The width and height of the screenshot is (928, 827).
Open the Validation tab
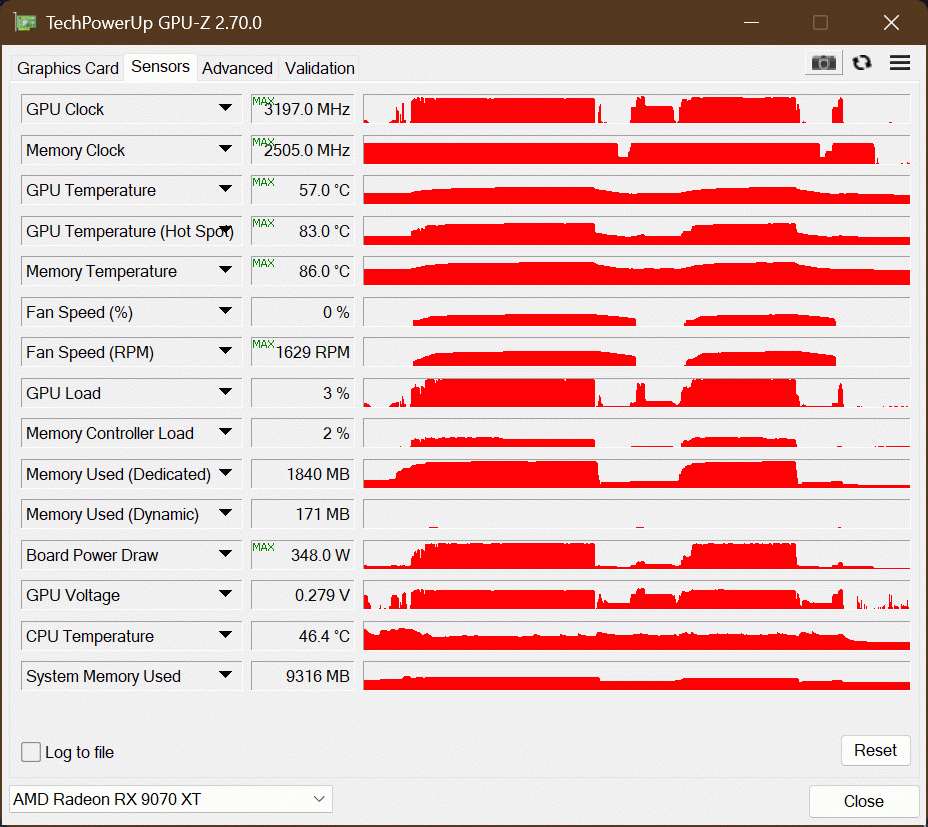point(320,68)
